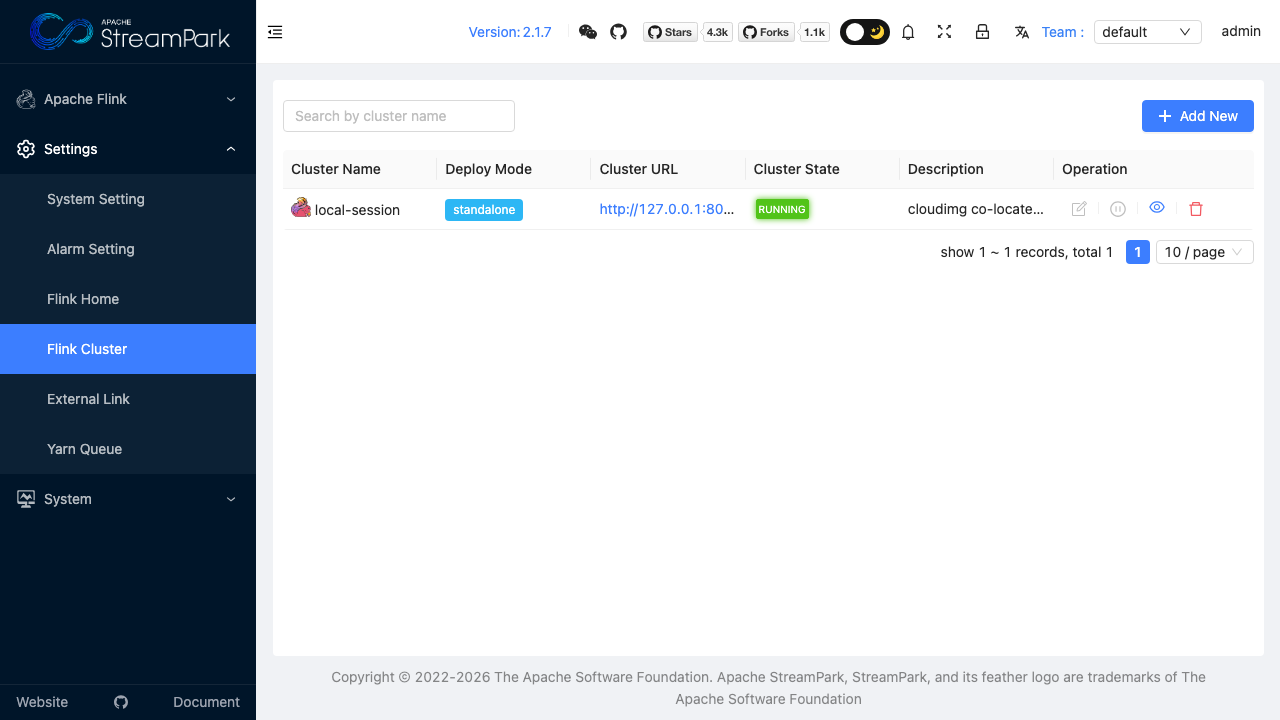Enter fullscreen mode via expand icon
The width and height of the screenshot is (1280, 720).
(x=944, y=32)
